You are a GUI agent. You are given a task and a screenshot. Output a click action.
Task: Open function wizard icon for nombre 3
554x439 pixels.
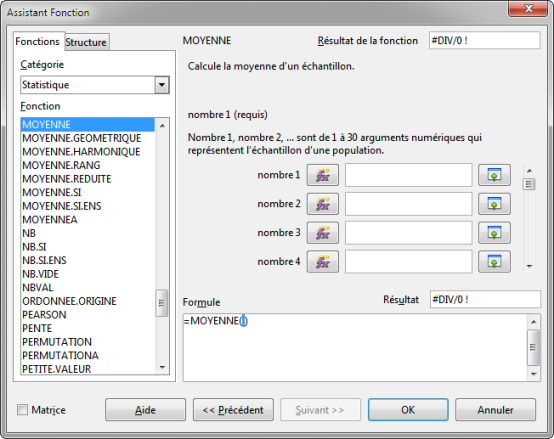tap(323, 233)
